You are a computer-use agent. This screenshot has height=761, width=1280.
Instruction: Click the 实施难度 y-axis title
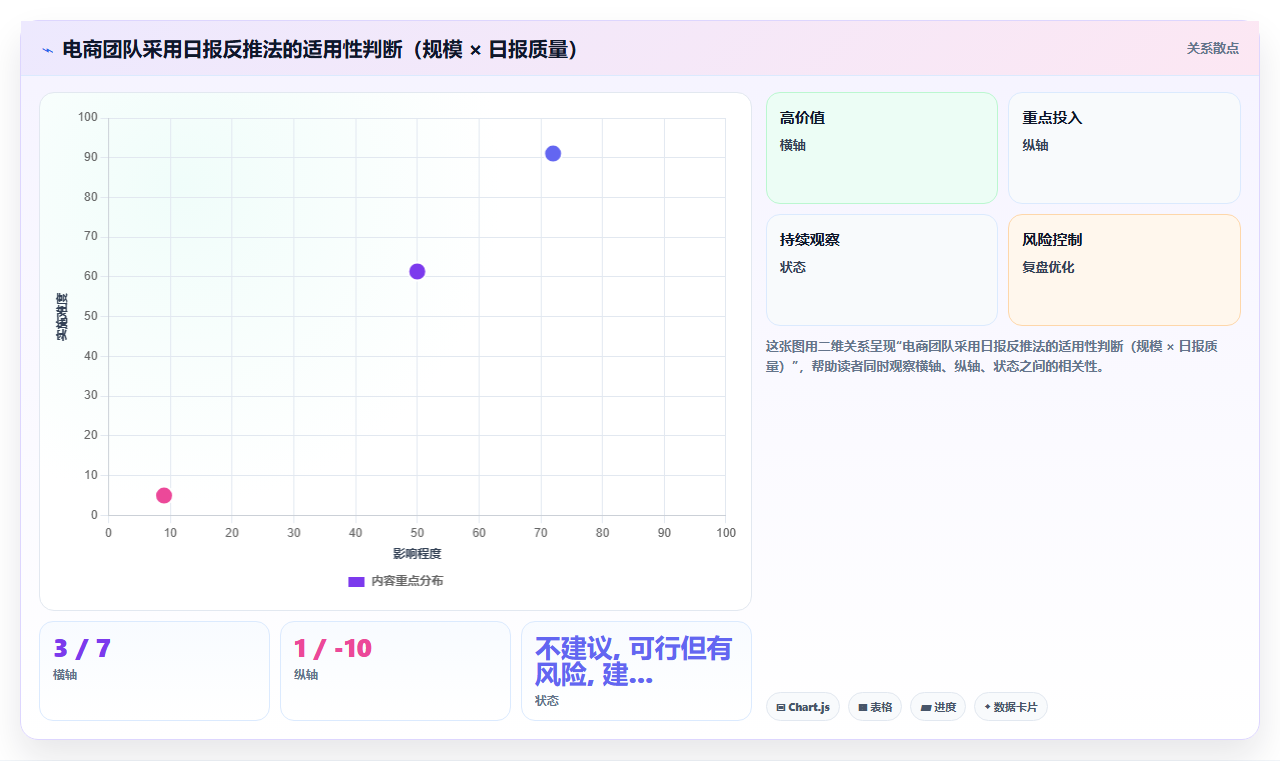[62, 316]
